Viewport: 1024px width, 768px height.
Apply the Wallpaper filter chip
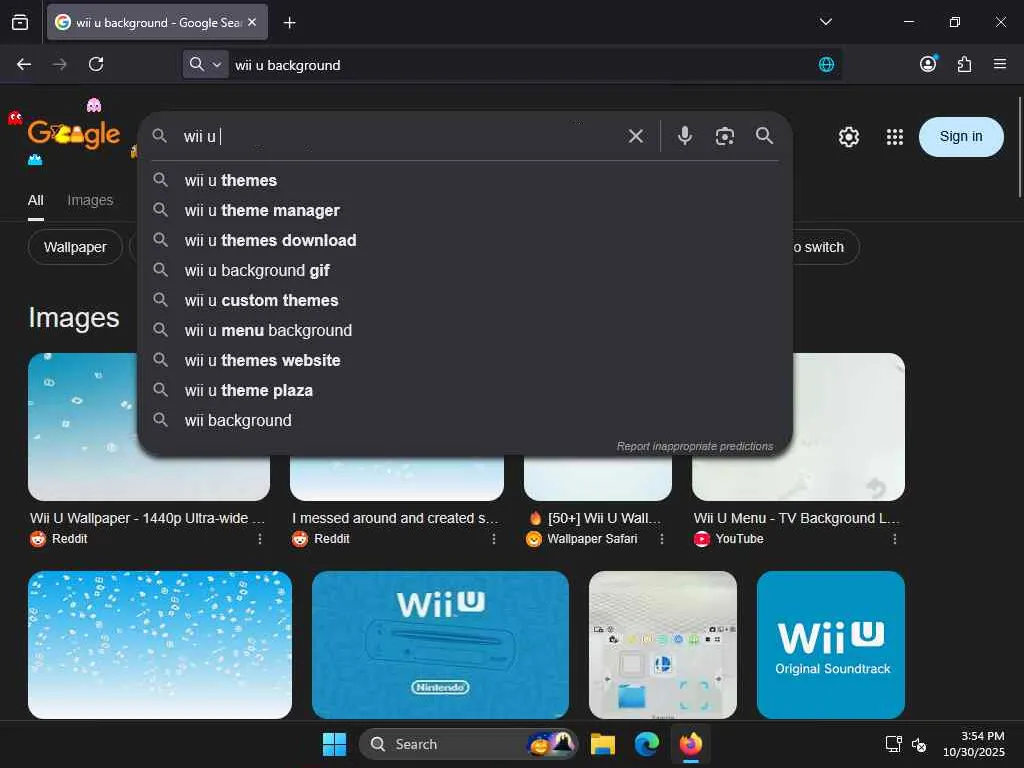(75, 247)
